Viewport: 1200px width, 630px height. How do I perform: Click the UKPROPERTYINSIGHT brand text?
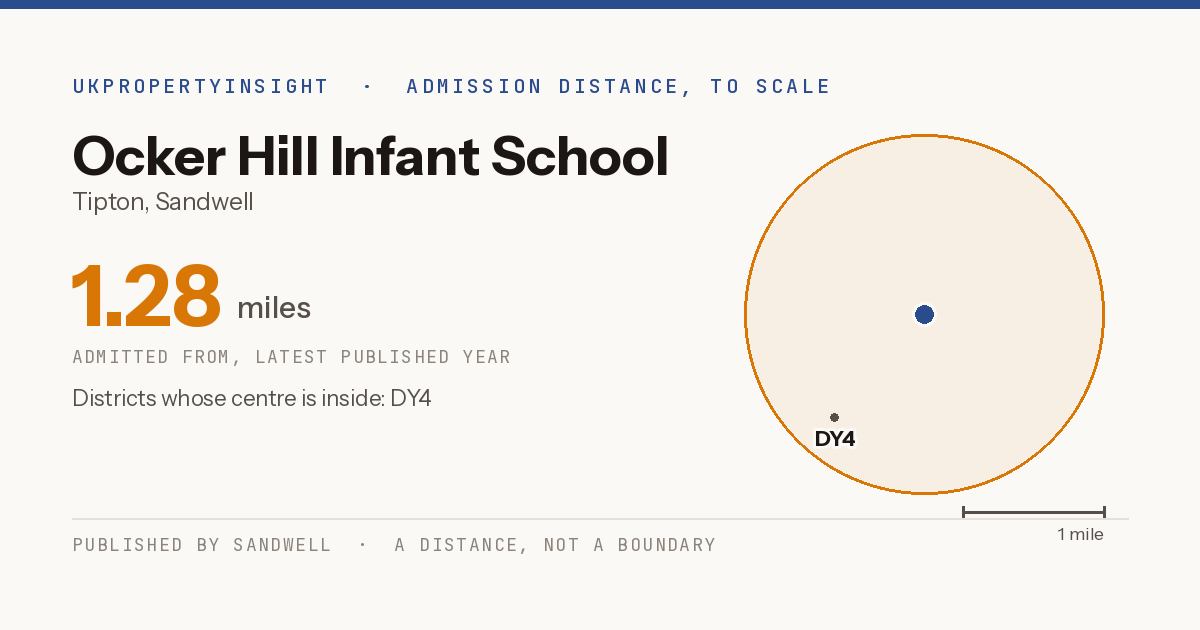click(200, 87)
